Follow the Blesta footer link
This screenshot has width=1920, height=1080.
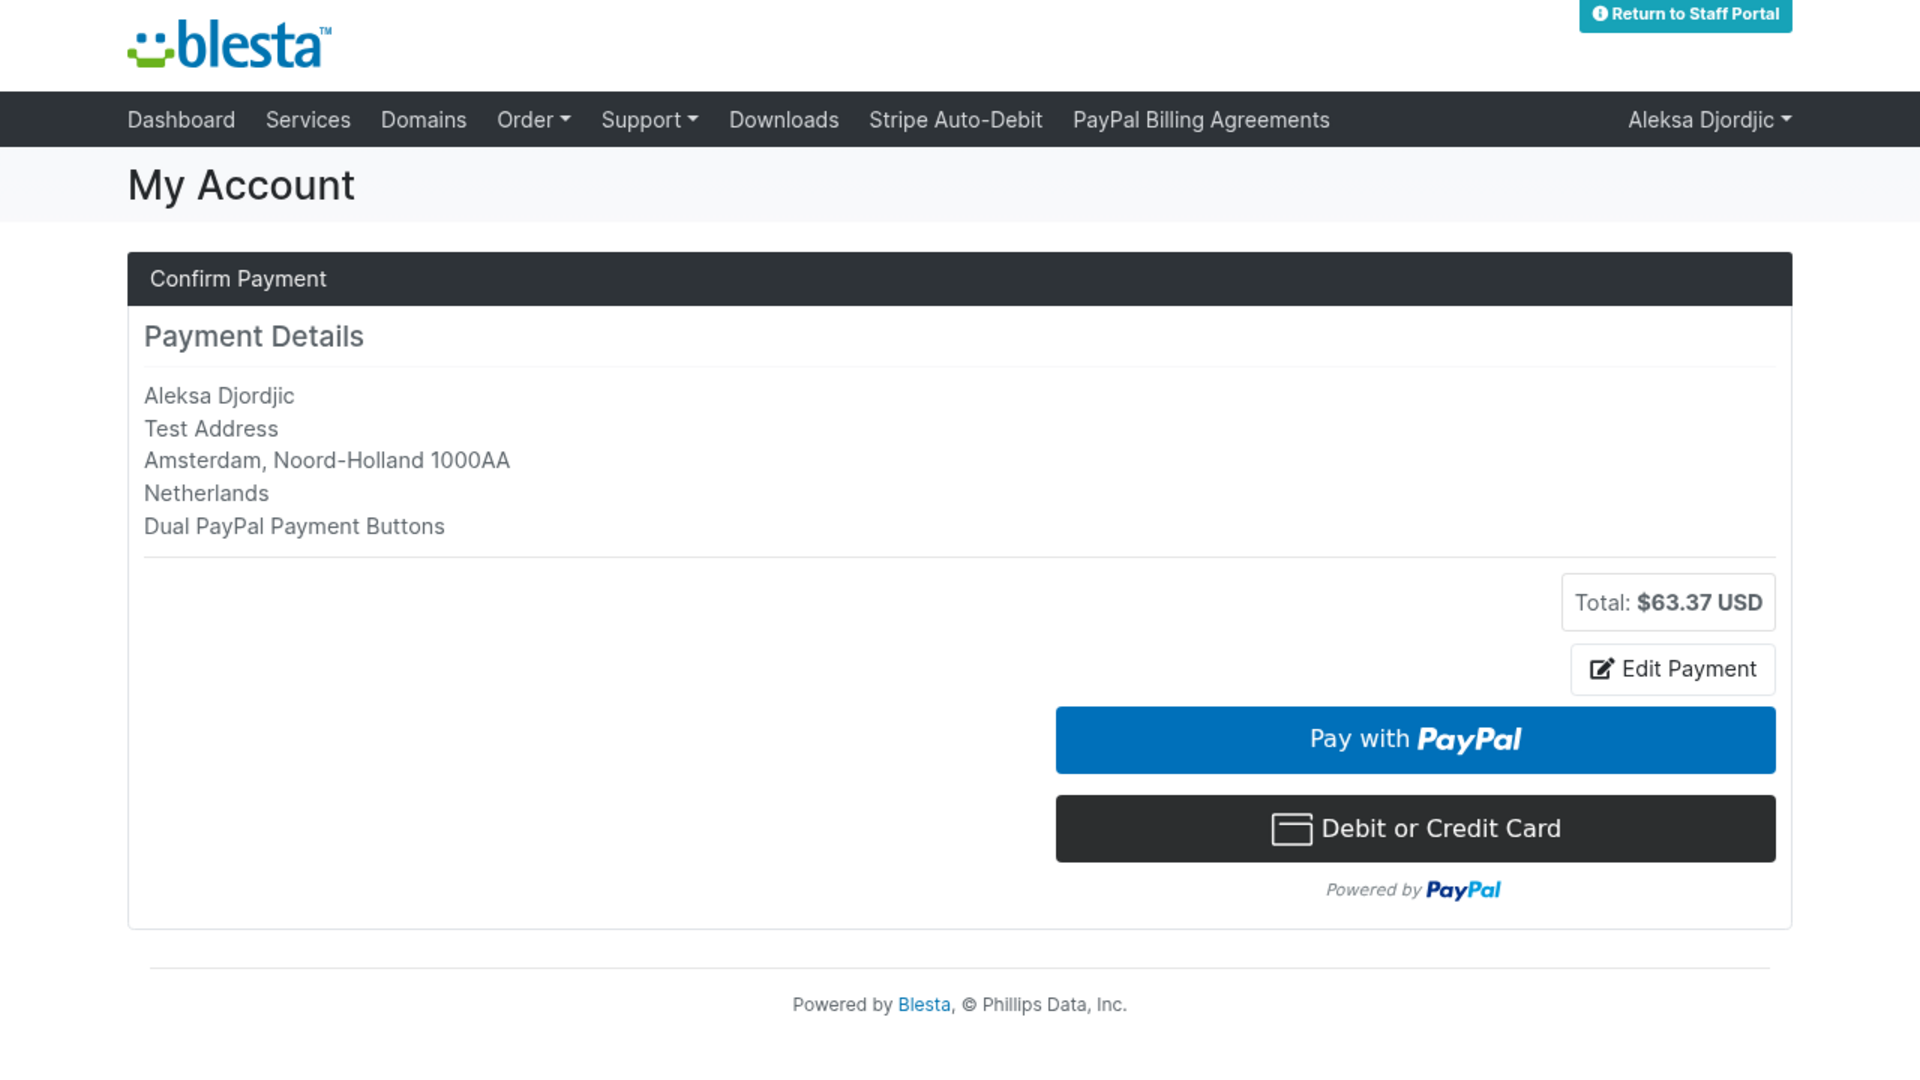coord(924,1005)
